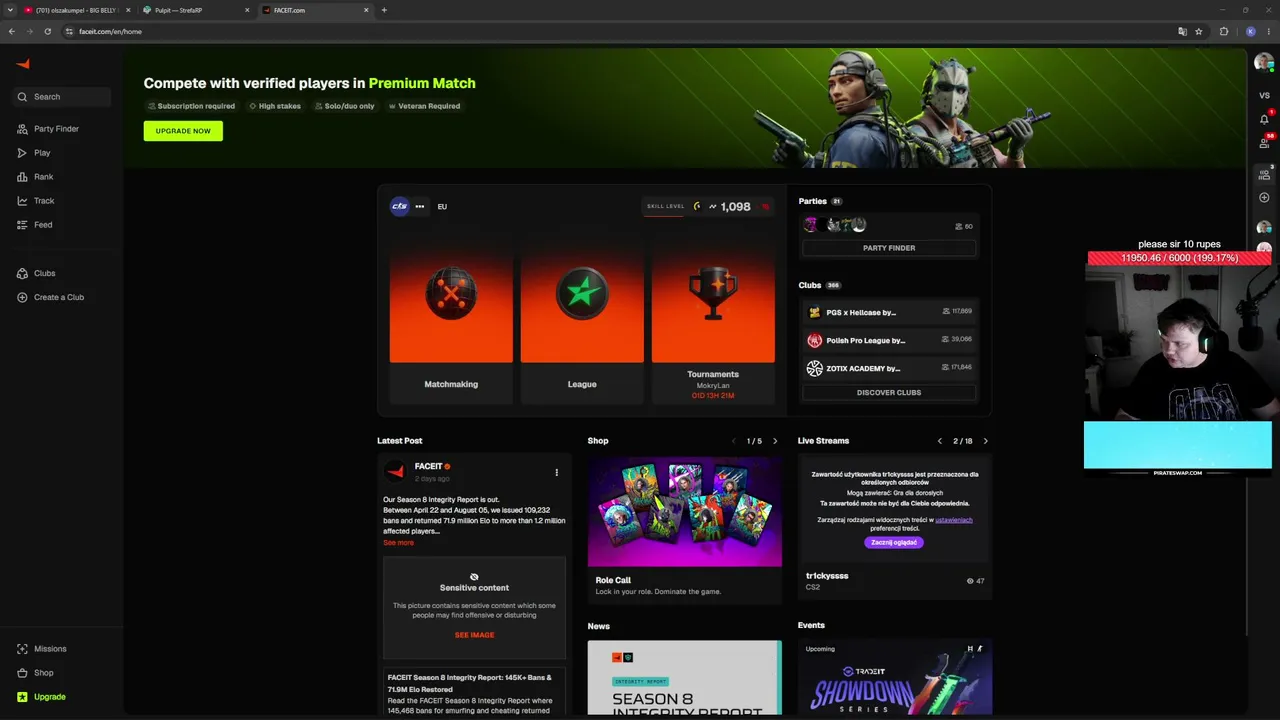Close the olszakumpel YouTube tab
The height and width of the screenshot is (720, 1280).
tap(128, 10)
